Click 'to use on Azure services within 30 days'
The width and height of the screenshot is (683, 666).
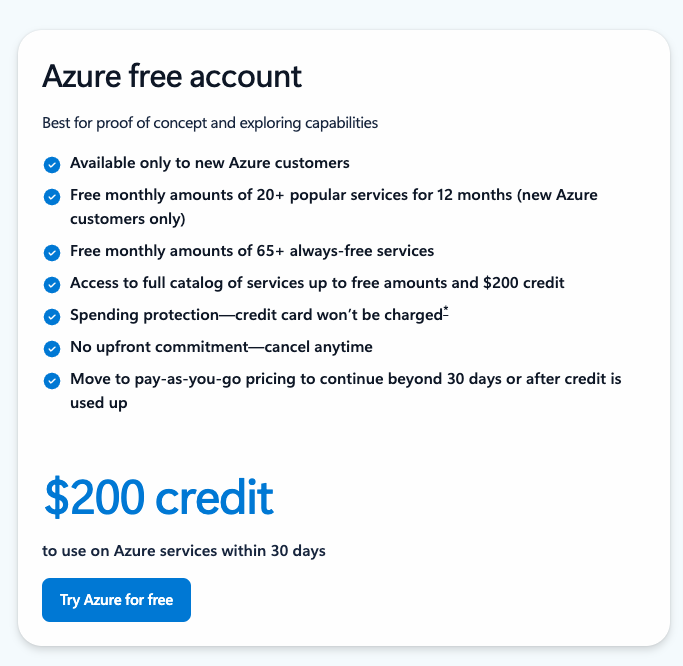[184, 551]
